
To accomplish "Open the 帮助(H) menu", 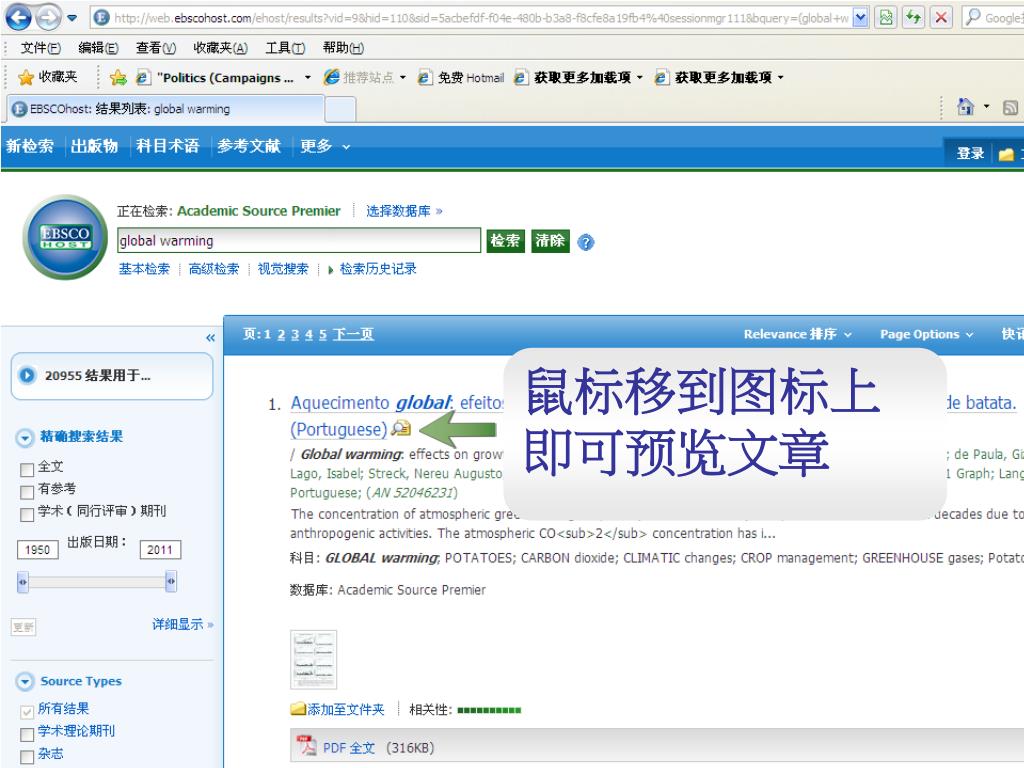I will [x=343, y=48].
